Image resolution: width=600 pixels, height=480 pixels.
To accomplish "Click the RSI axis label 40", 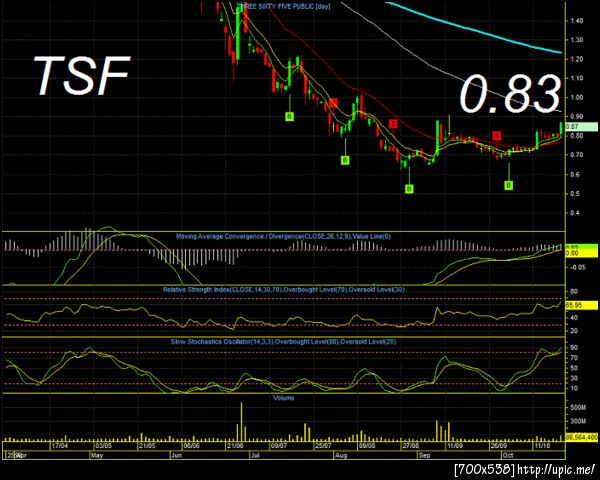I will pyautogui.click(x=574, y=317).
